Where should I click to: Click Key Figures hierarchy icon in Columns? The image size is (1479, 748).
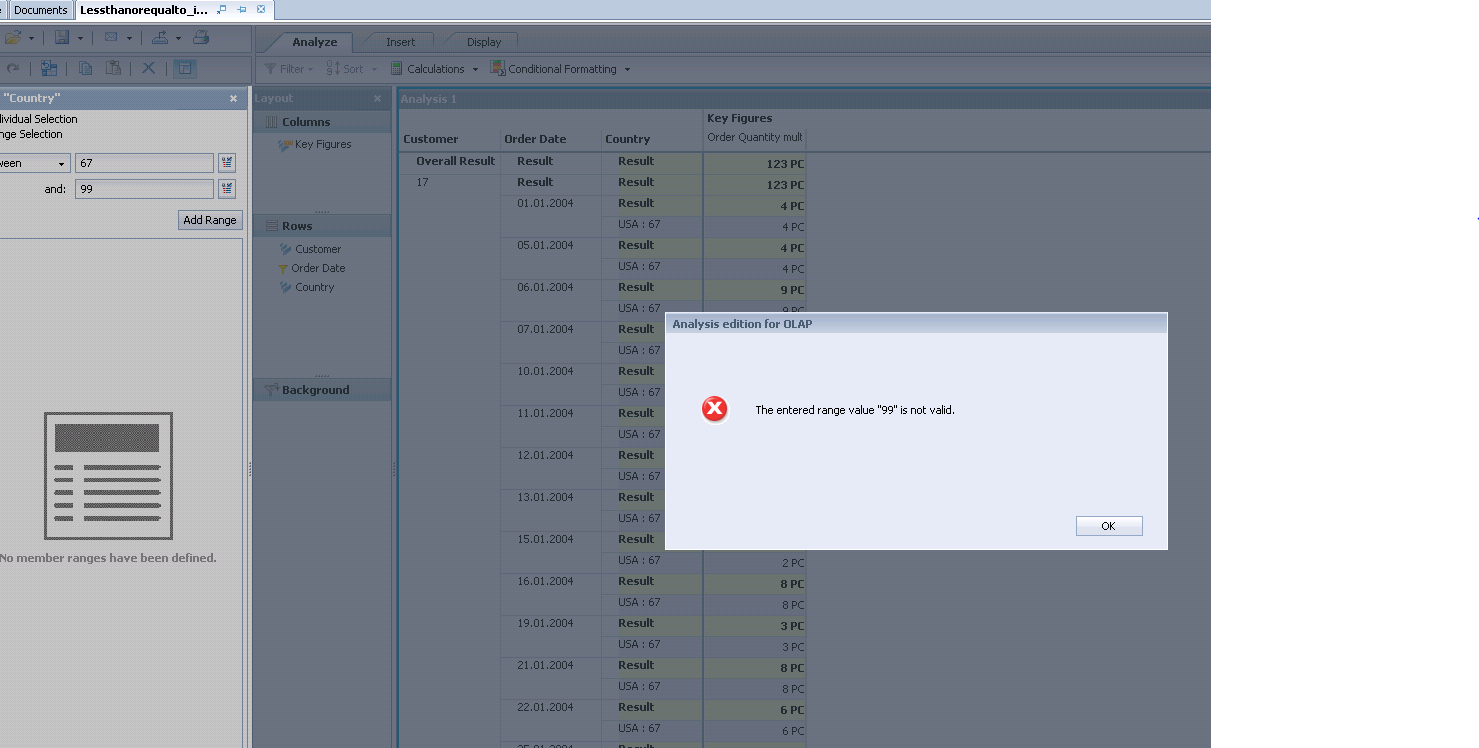pos(286,144)
